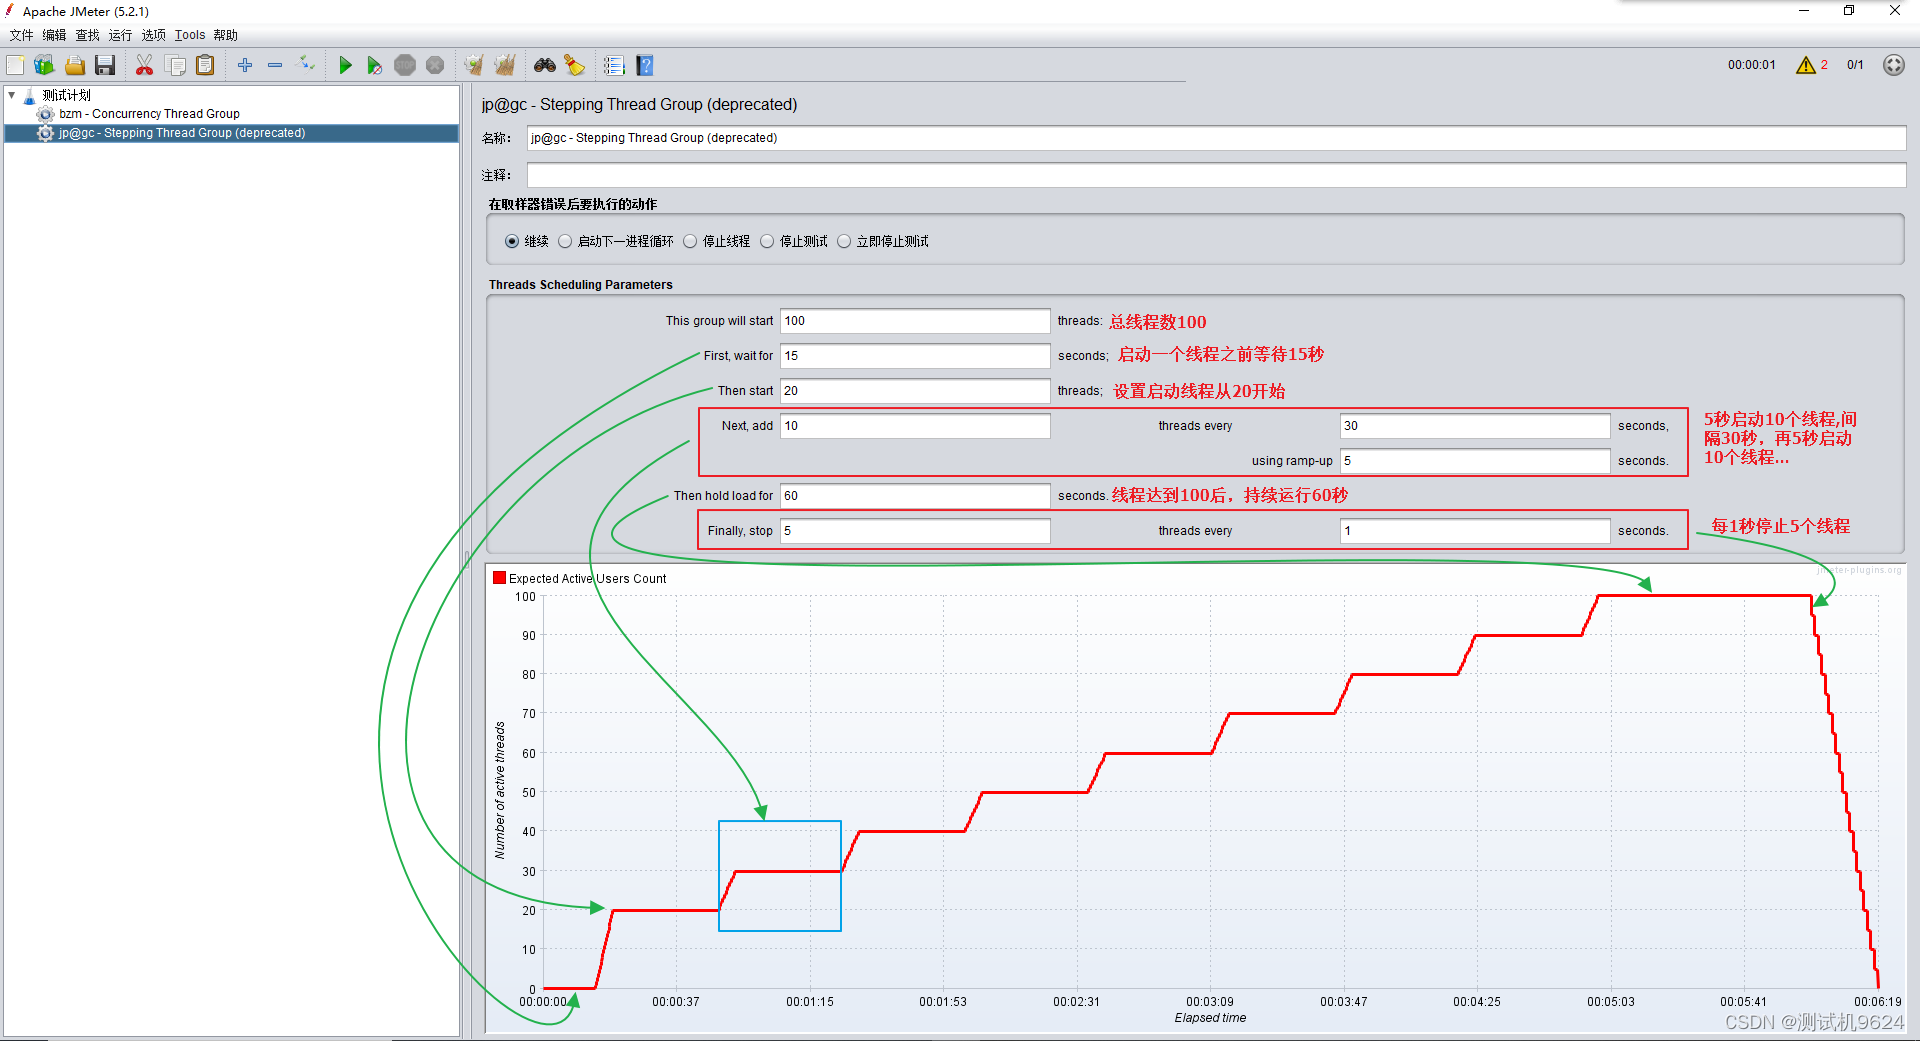Click the 0/1 active threads counter
This screenshot has height=1041, width=1920.
pyautogui.click(x=1855, y=65)
